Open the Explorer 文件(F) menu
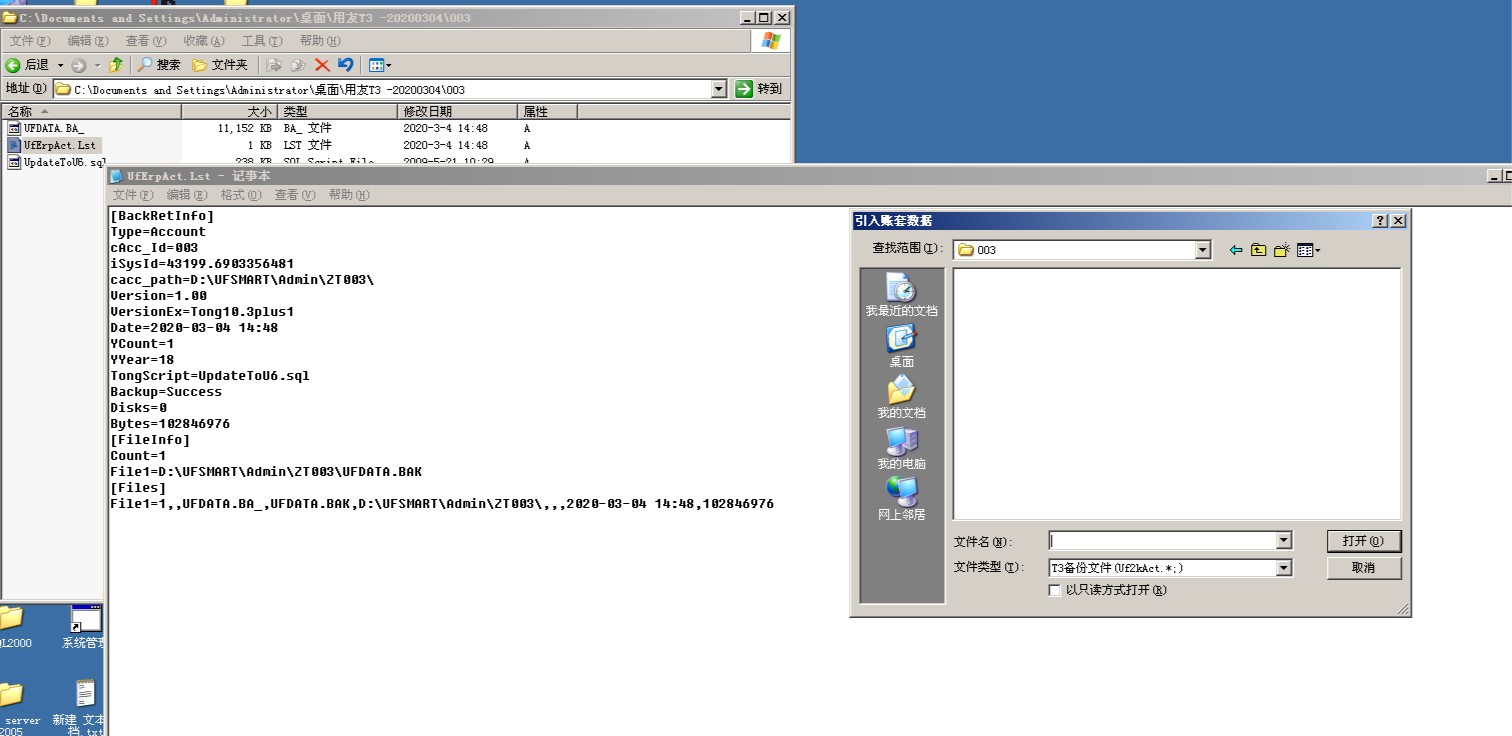Viewport: 1512px width, 736px height. tap(29, 41)
